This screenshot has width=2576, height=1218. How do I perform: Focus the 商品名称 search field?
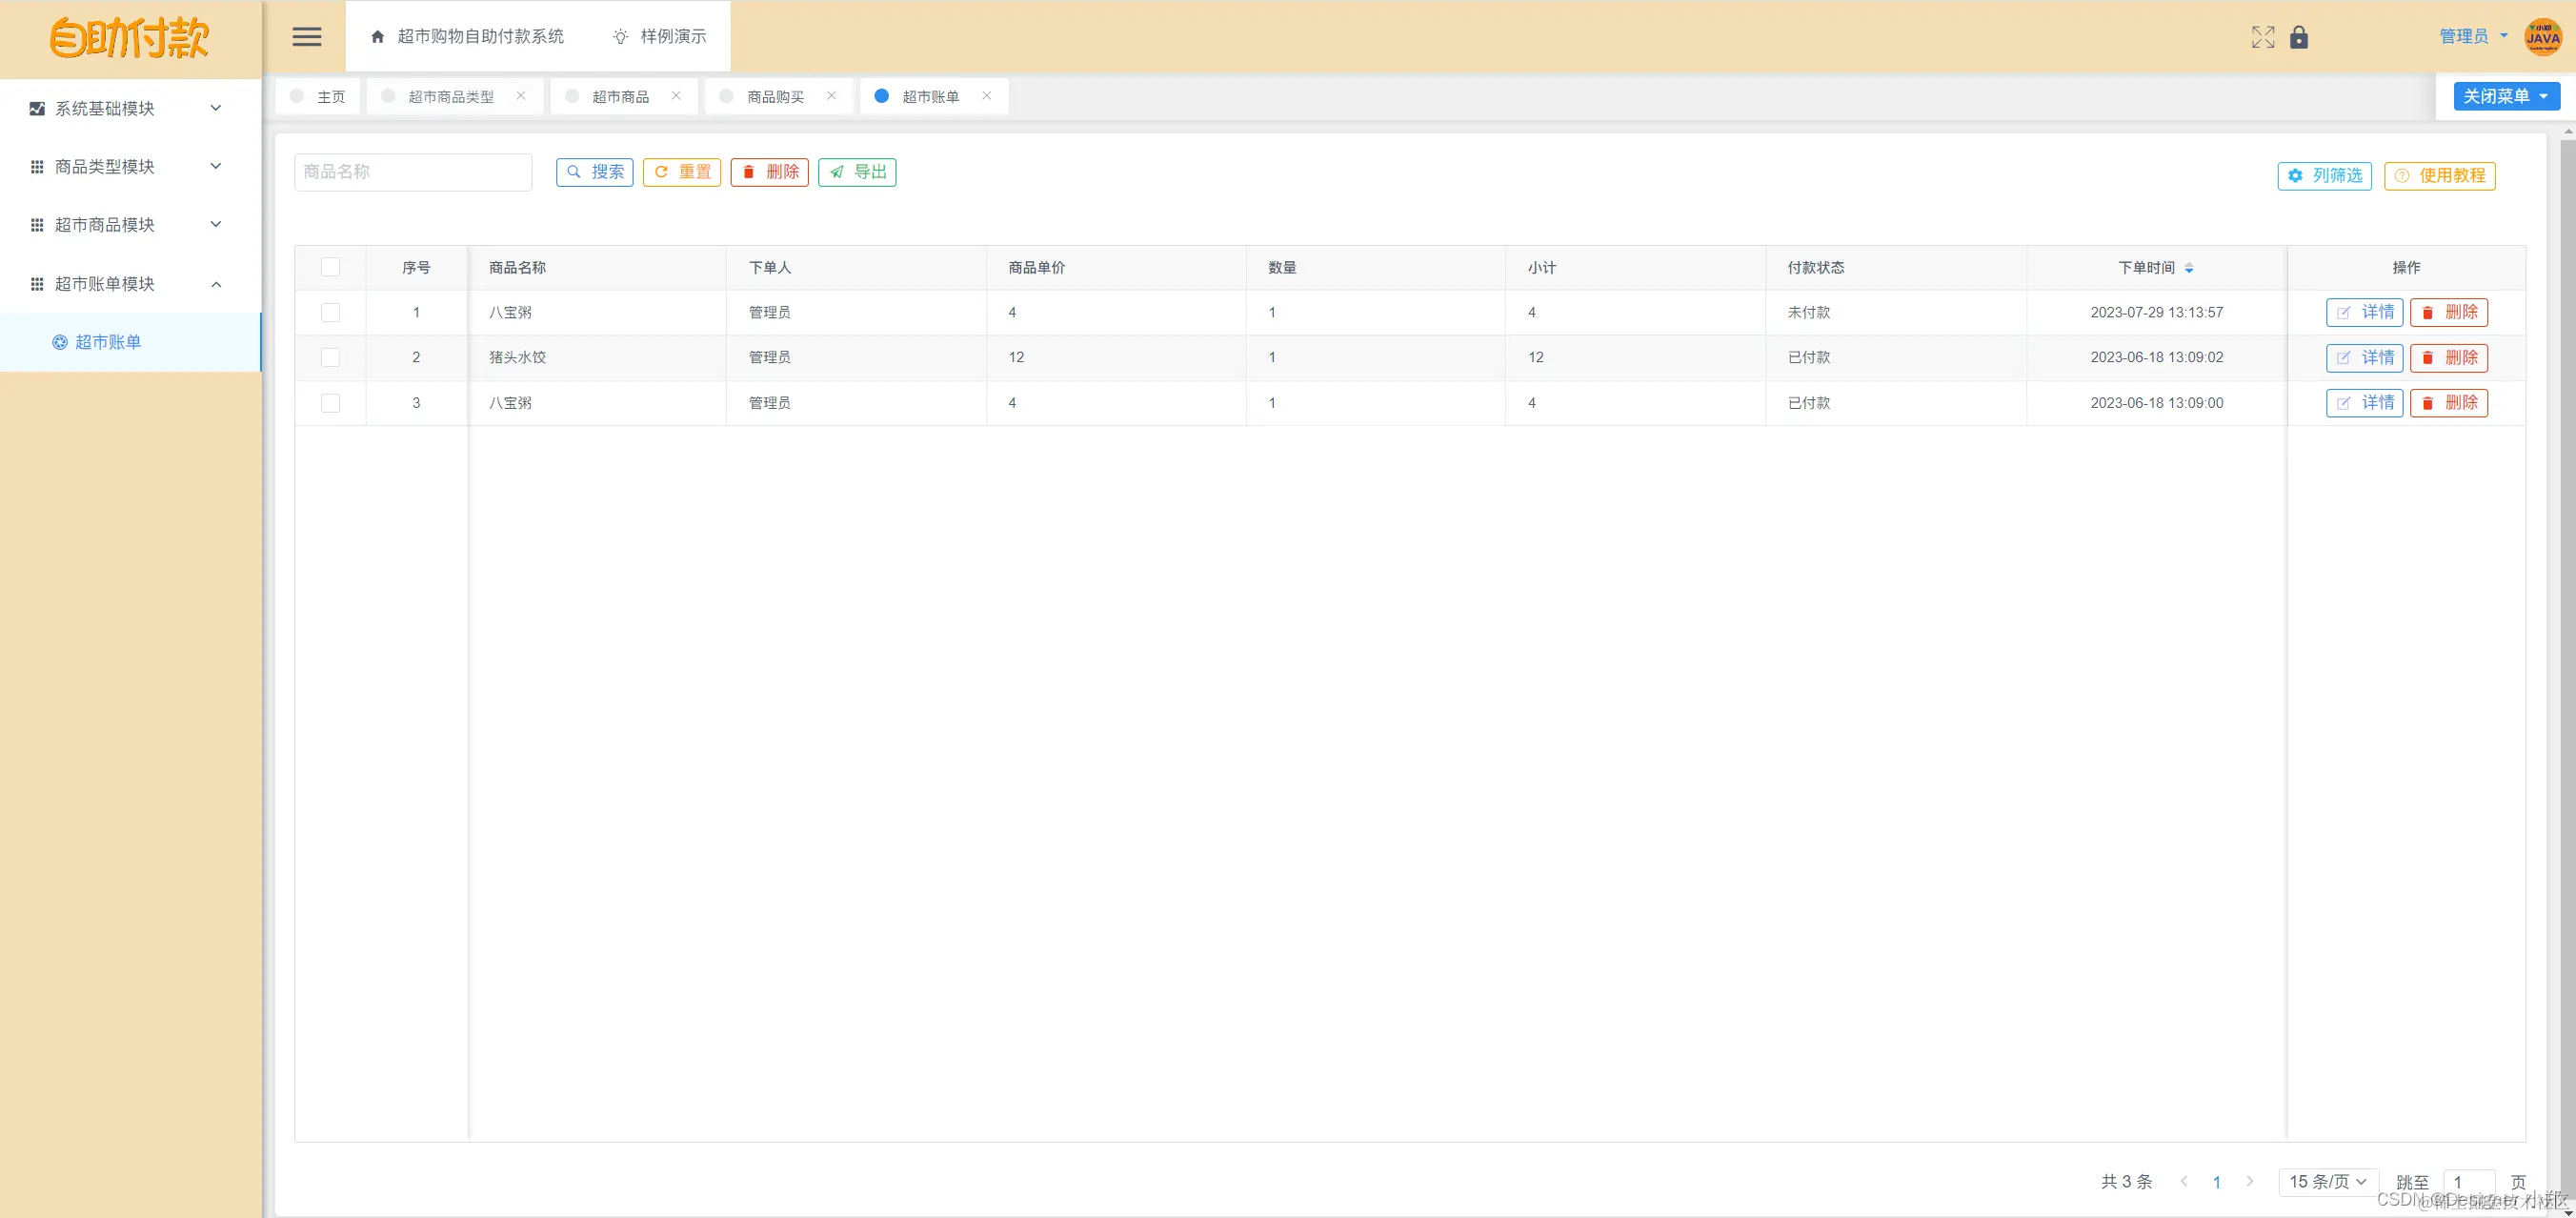[412, 172]
